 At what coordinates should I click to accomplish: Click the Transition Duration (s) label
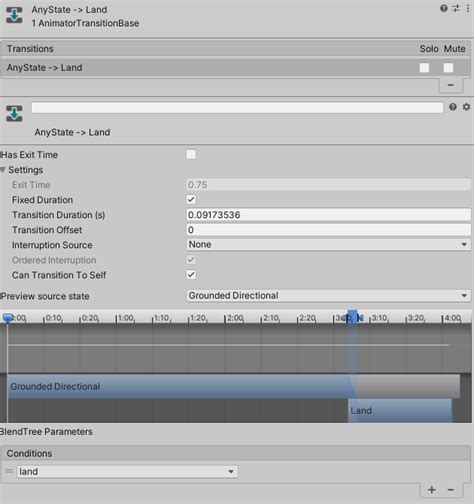59,215
